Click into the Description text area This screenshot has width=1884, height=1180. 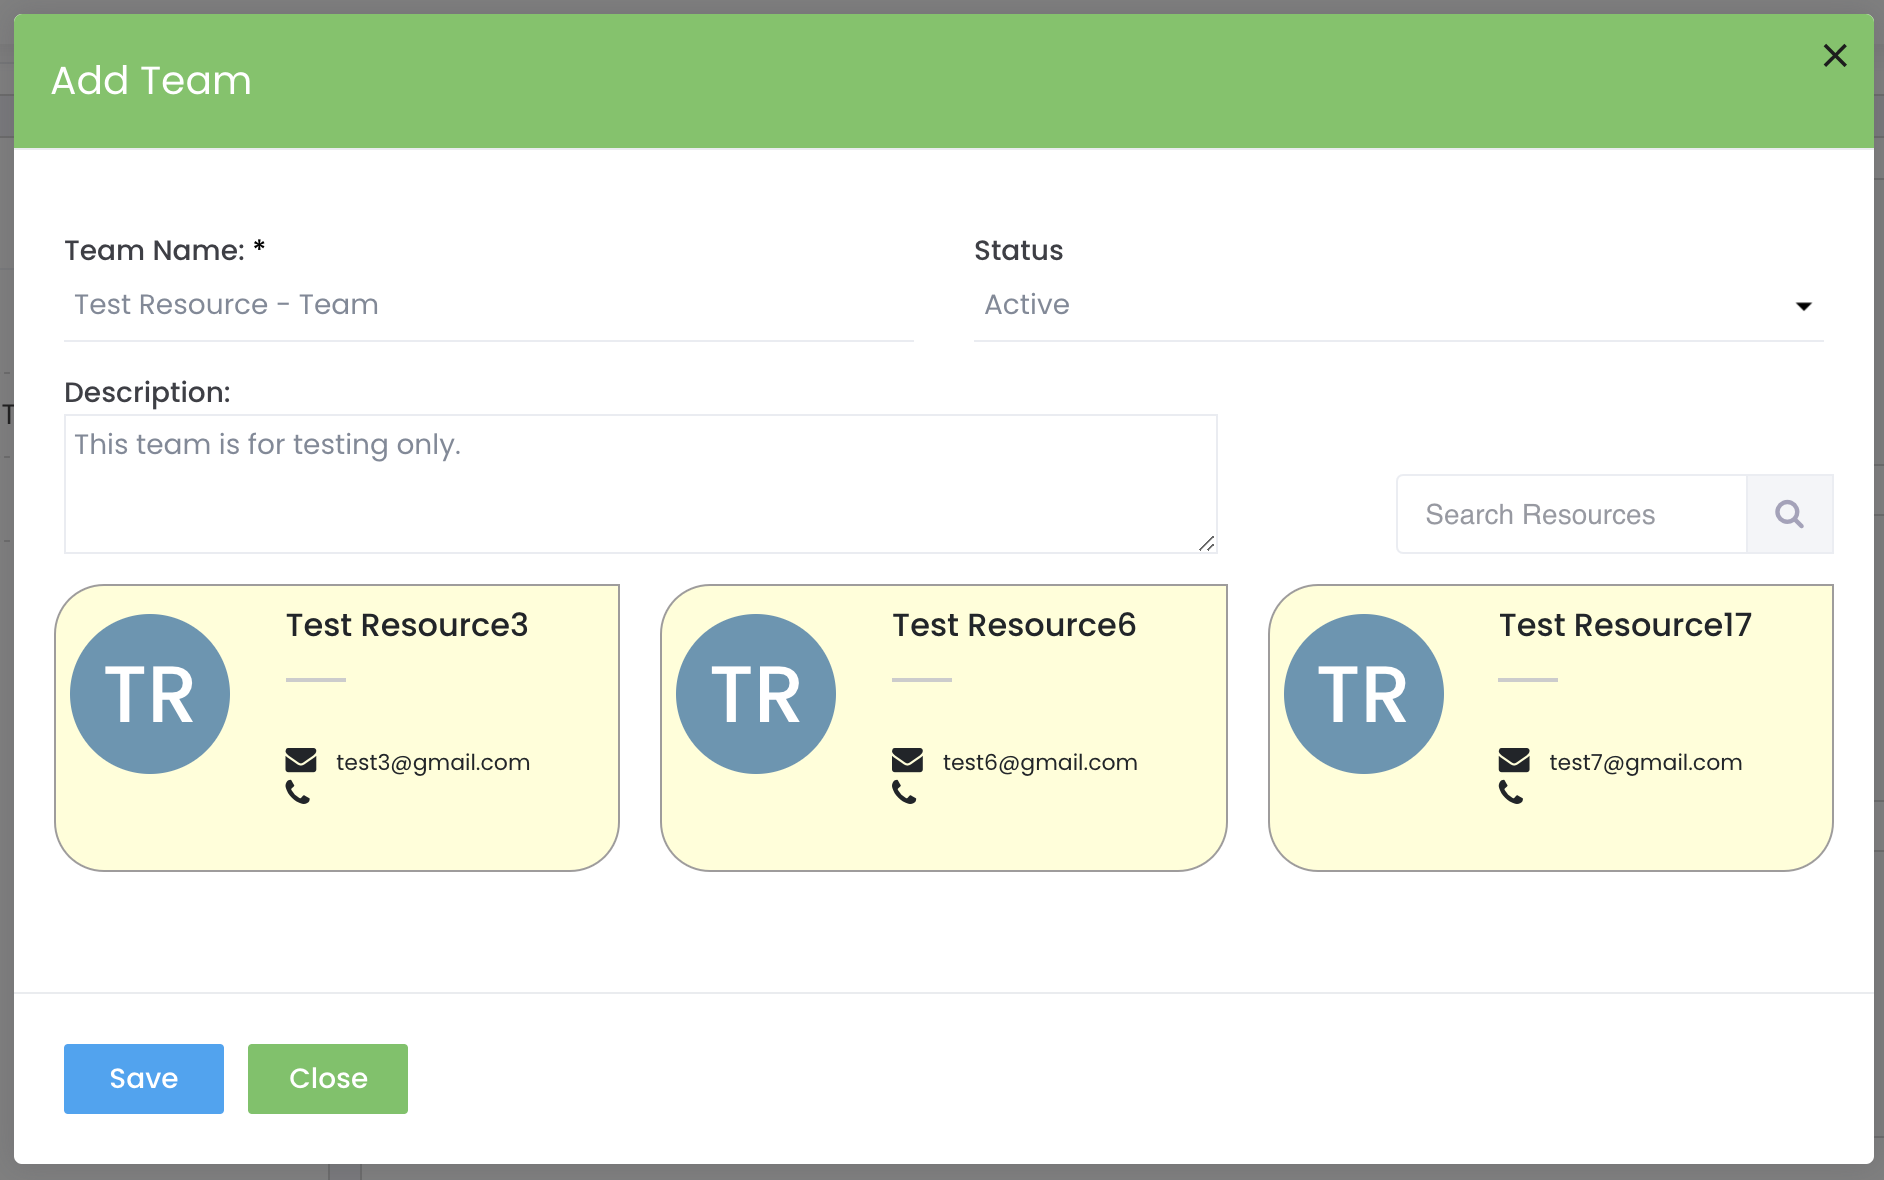(x=641, y=484)
